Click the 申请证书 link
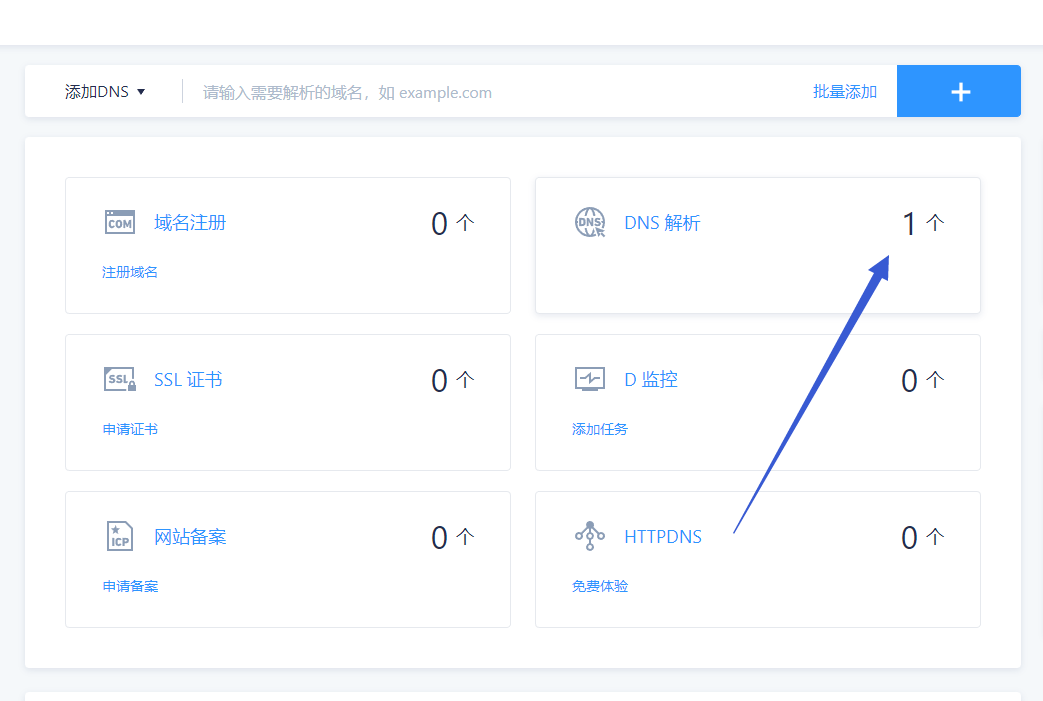The image size is (1043, 701). coord(130,429)
